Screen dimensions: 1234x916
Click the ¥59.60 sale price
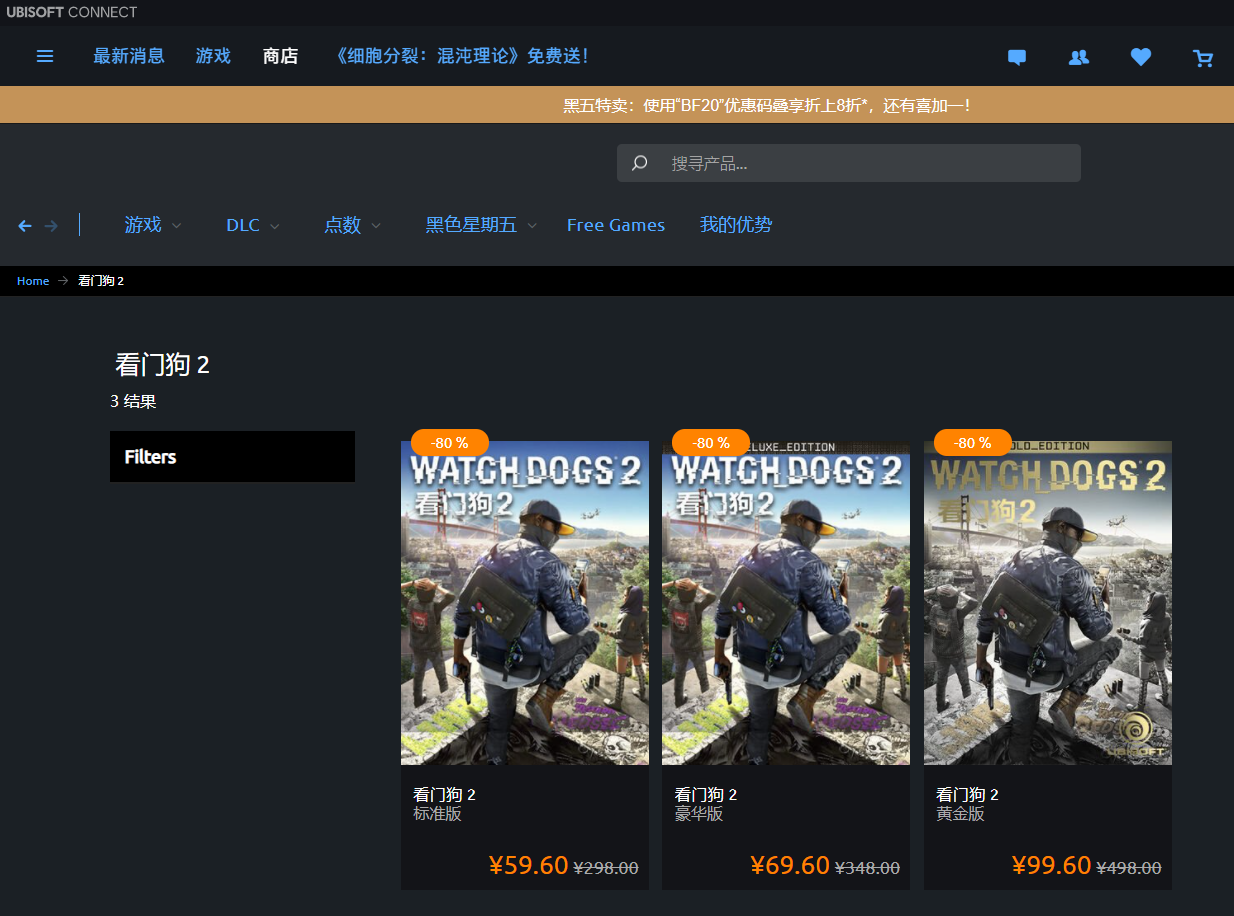point(528,865)
